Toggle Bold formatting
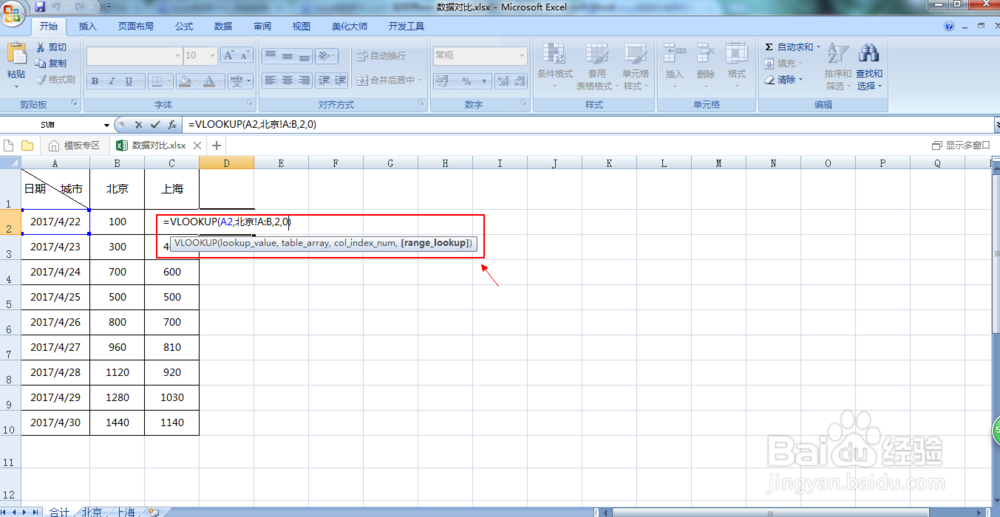 tap(95, 81)
